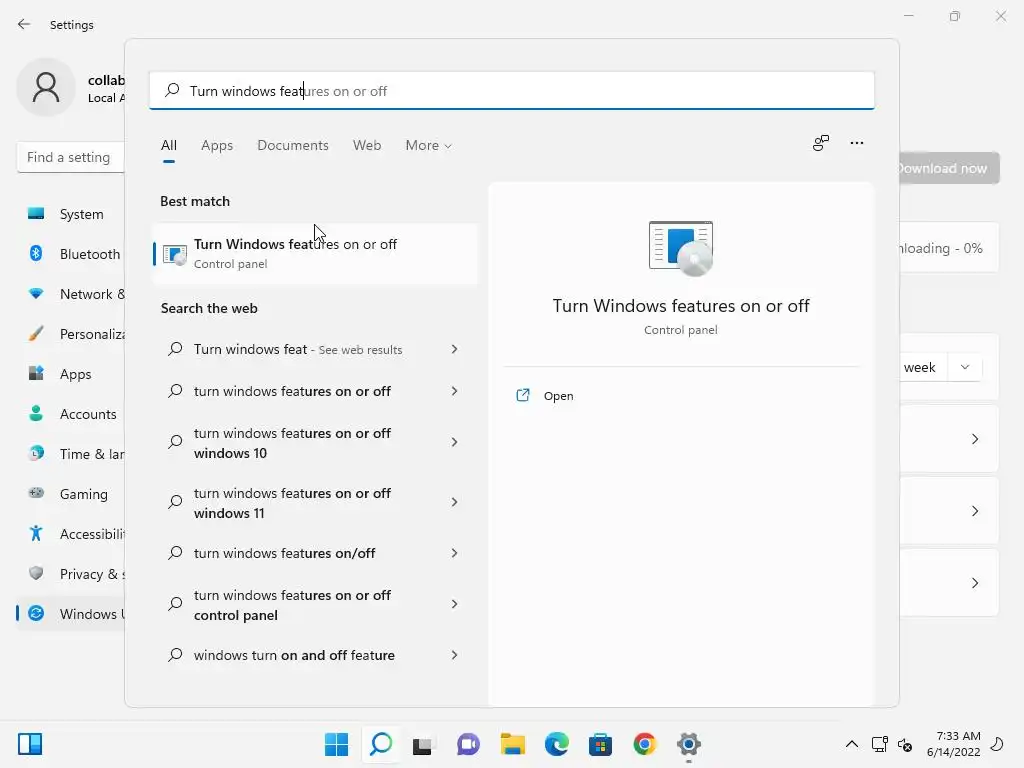Select 'turn windows features on/off' suggestion
Image resolution: width=1024 pixels, height=768 pixels.
click(284, 553)
